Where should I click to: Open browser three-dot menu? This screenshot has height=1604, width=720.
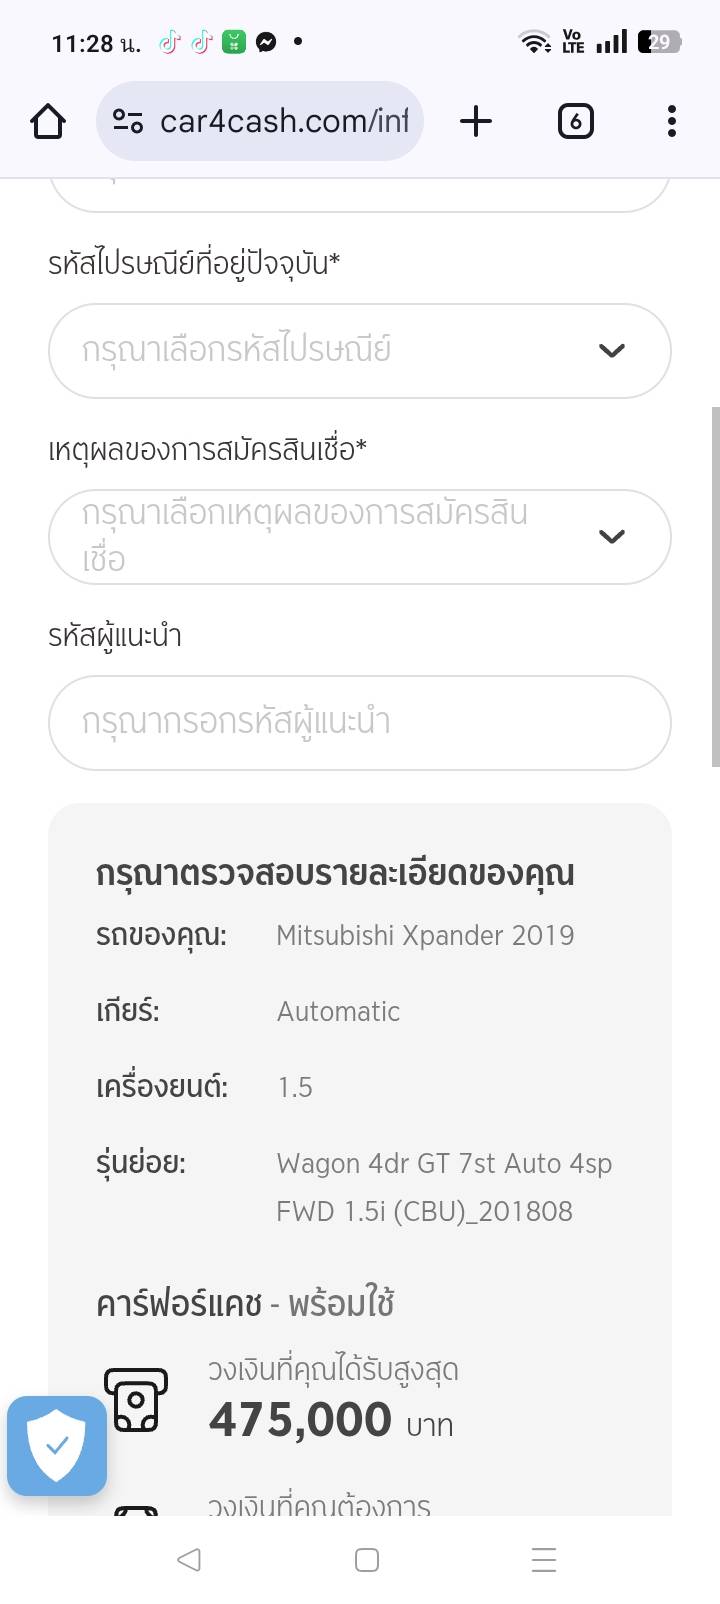671,122
